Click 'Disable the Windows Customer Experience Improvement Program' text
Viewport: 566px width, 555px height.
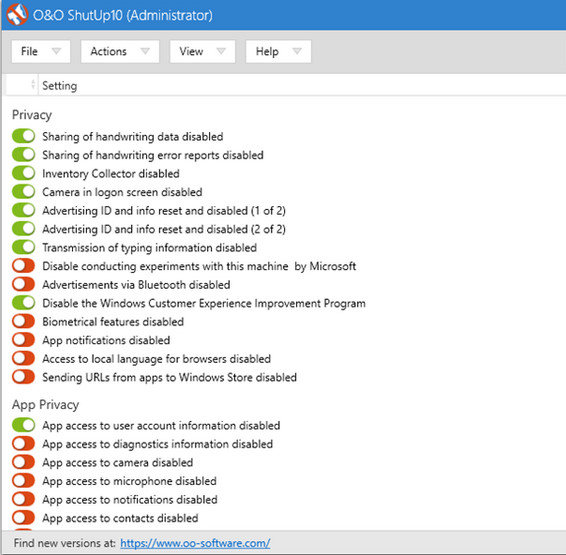204,303
